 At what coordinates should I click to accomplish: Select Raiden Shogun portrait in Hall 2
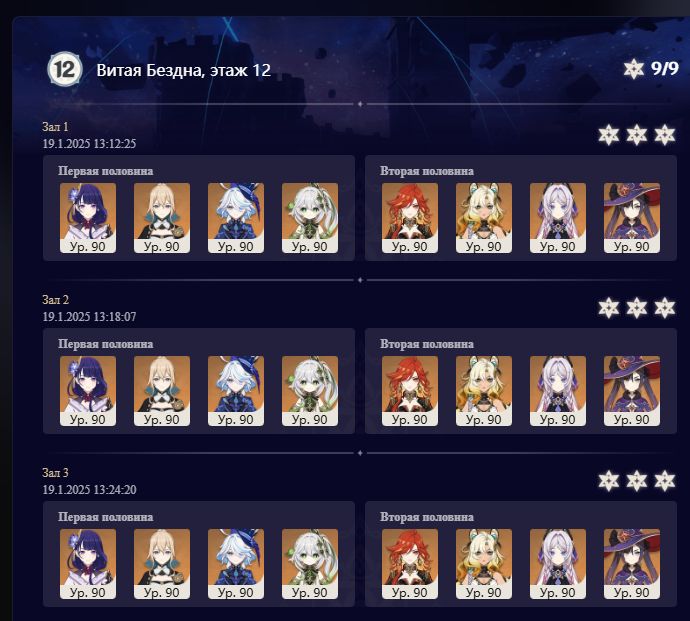point(88,391)
